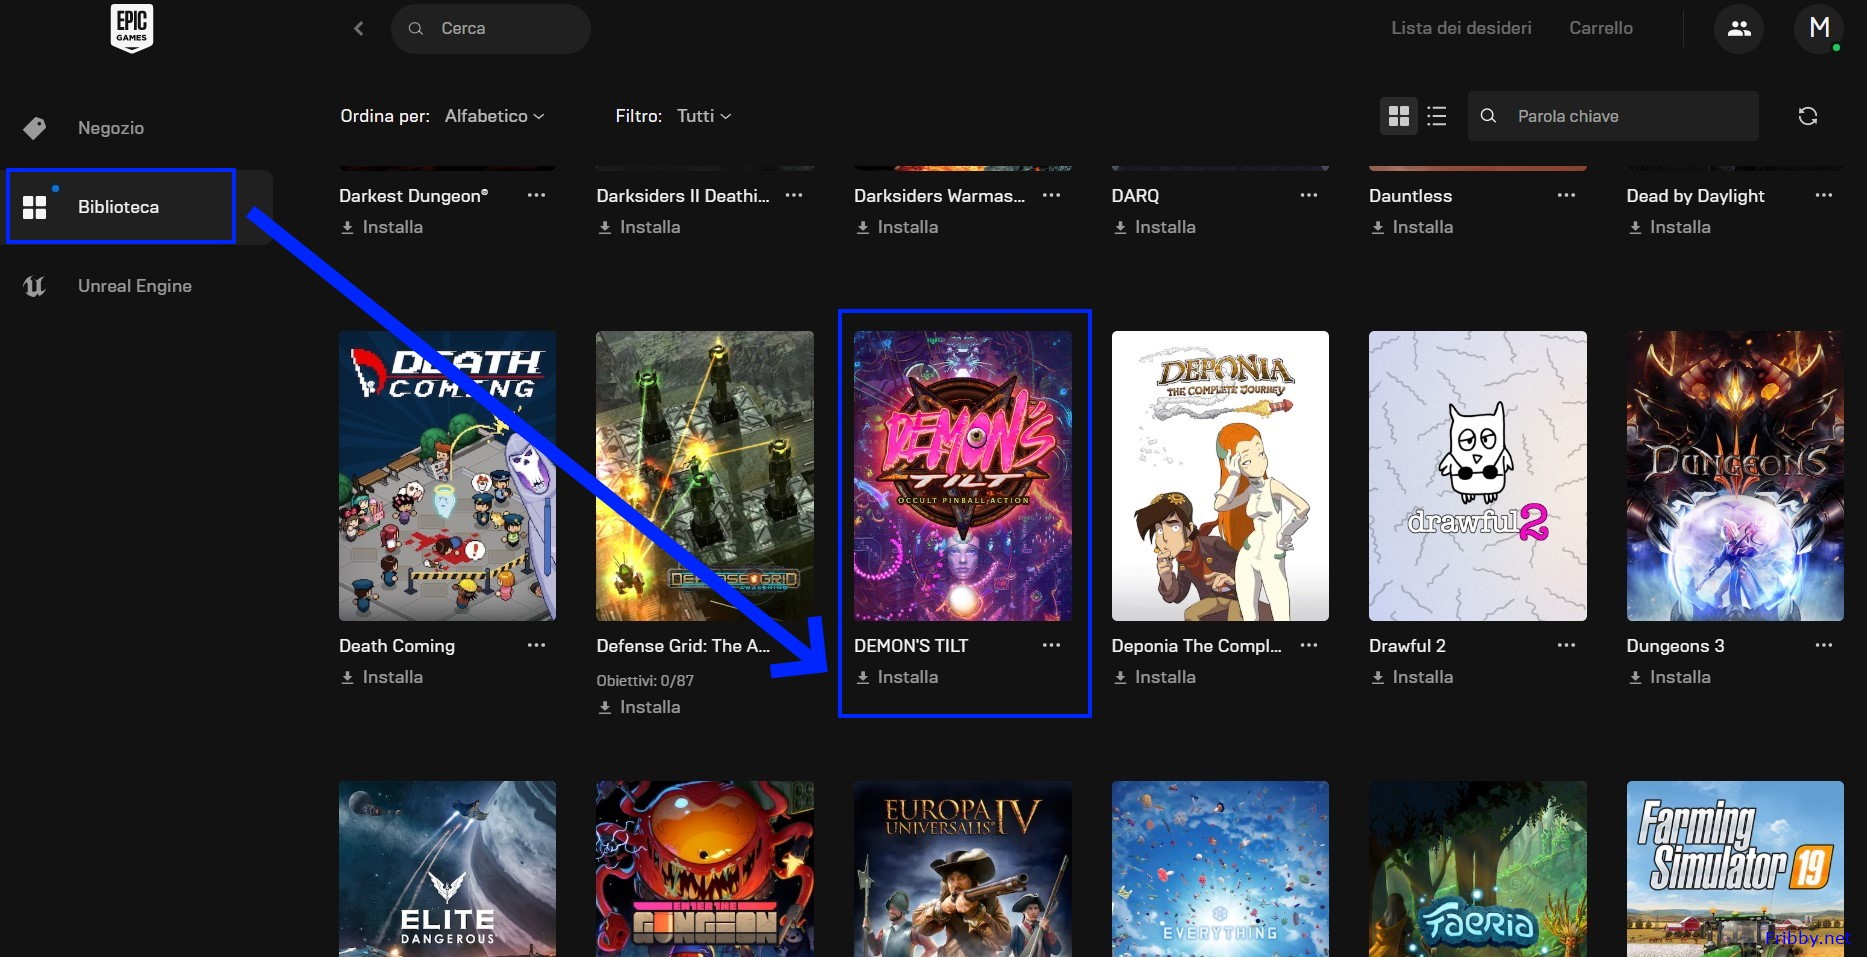Open options menu for Dead by Daylight
Image resolution: width=1867 pixels, height=957 pixels.
pos(1824,195)
